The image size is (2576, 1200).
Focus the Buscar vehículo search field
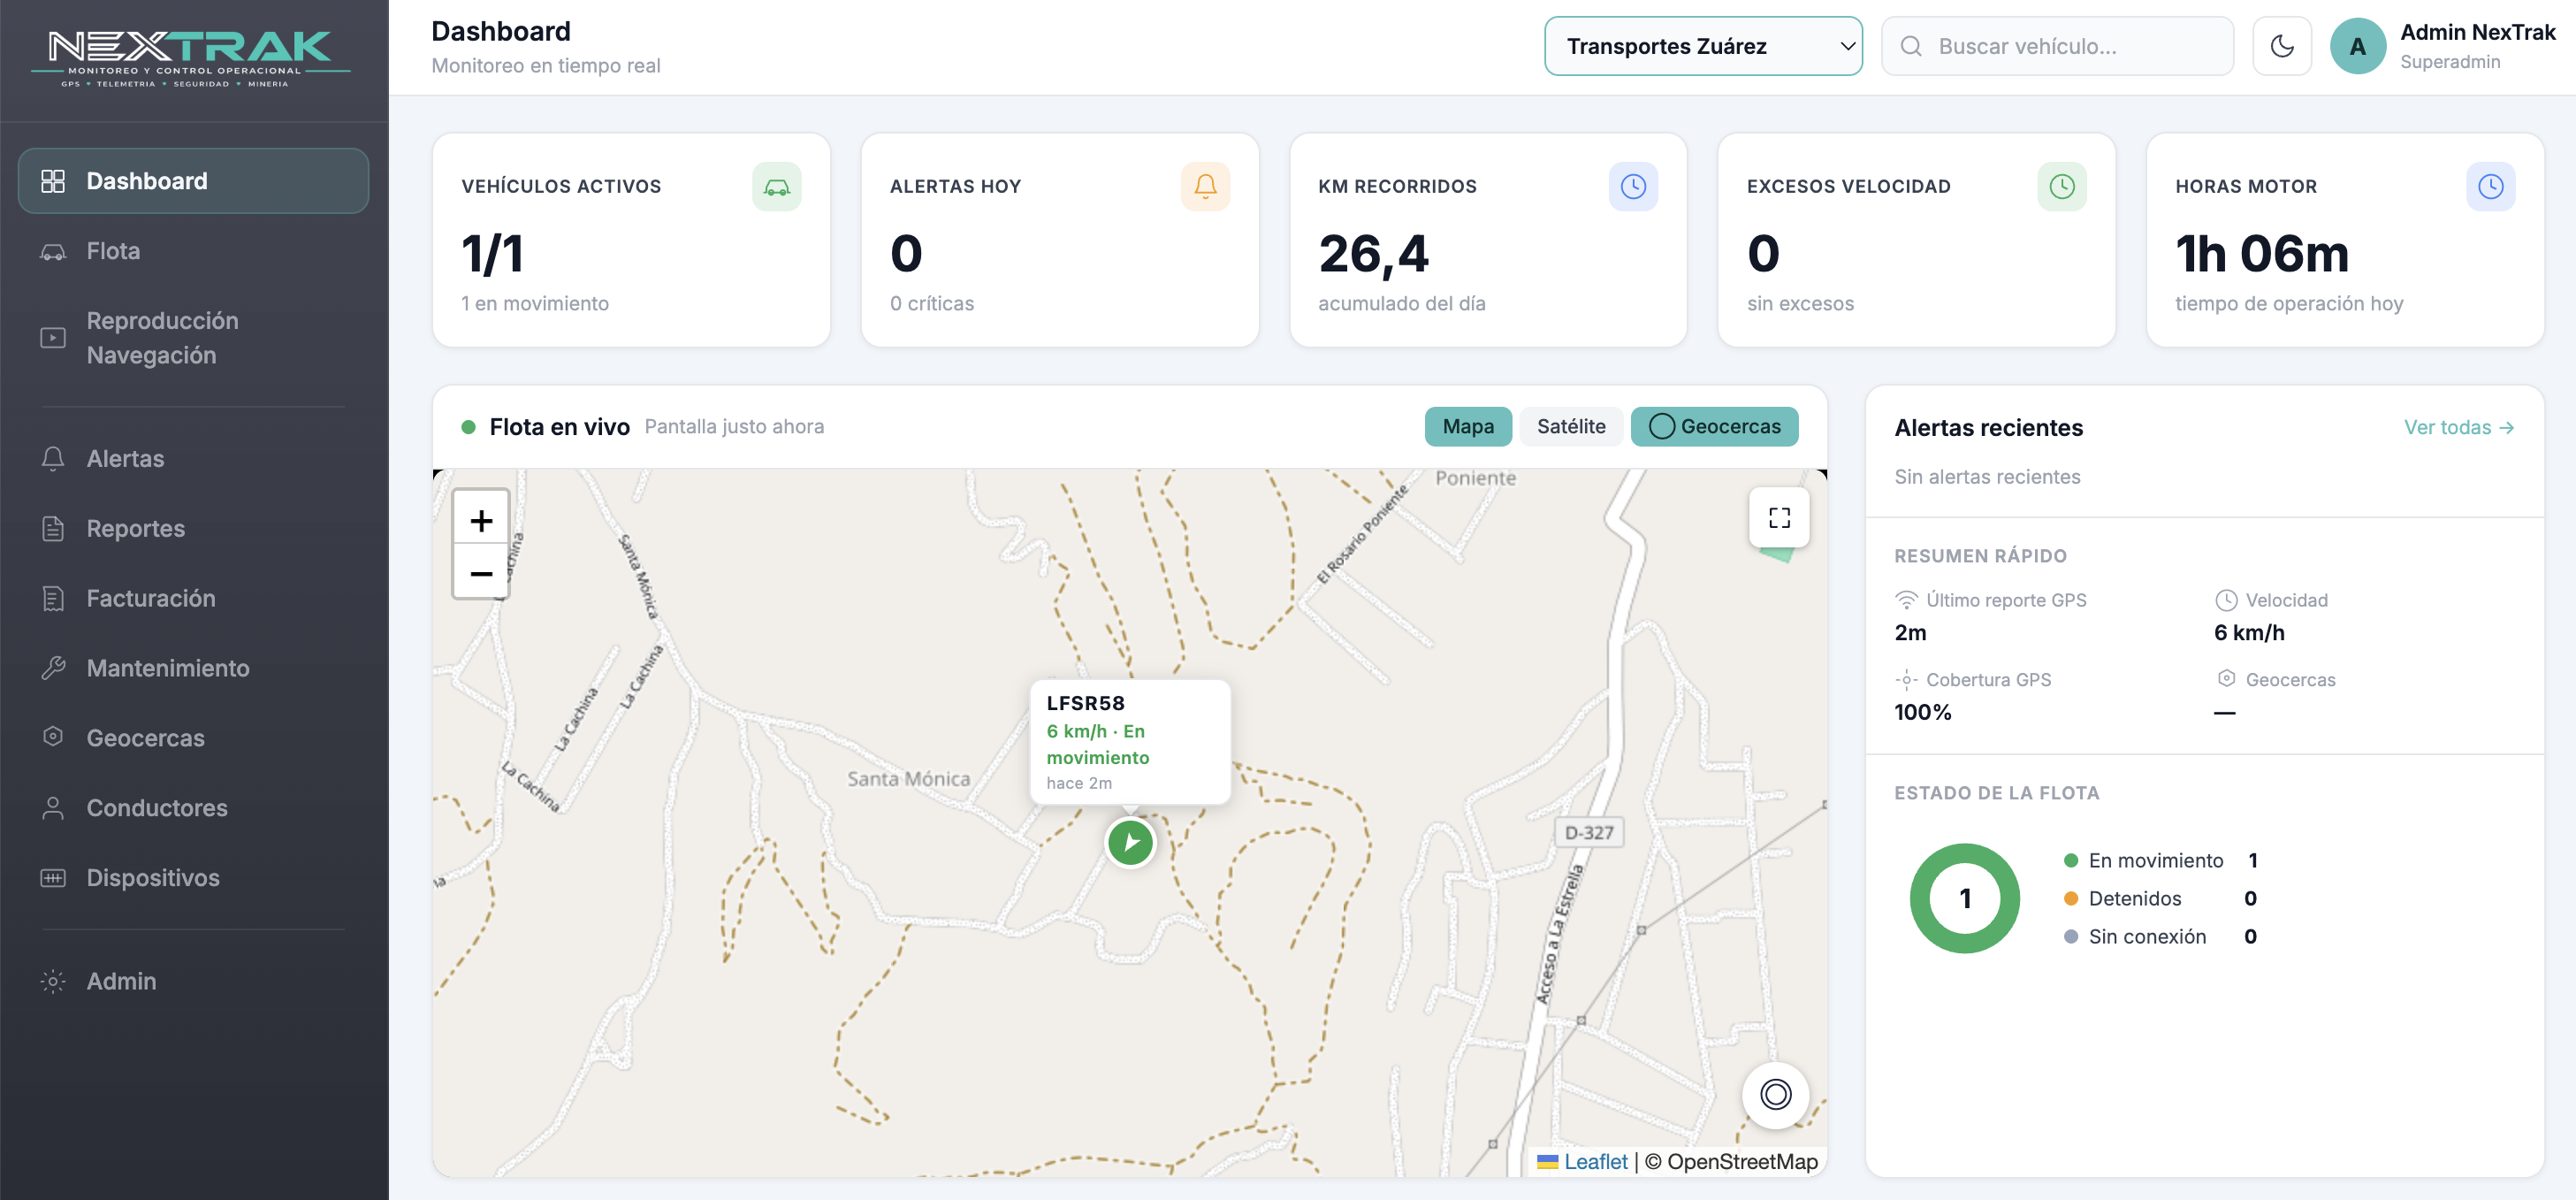click(2057, 46)
